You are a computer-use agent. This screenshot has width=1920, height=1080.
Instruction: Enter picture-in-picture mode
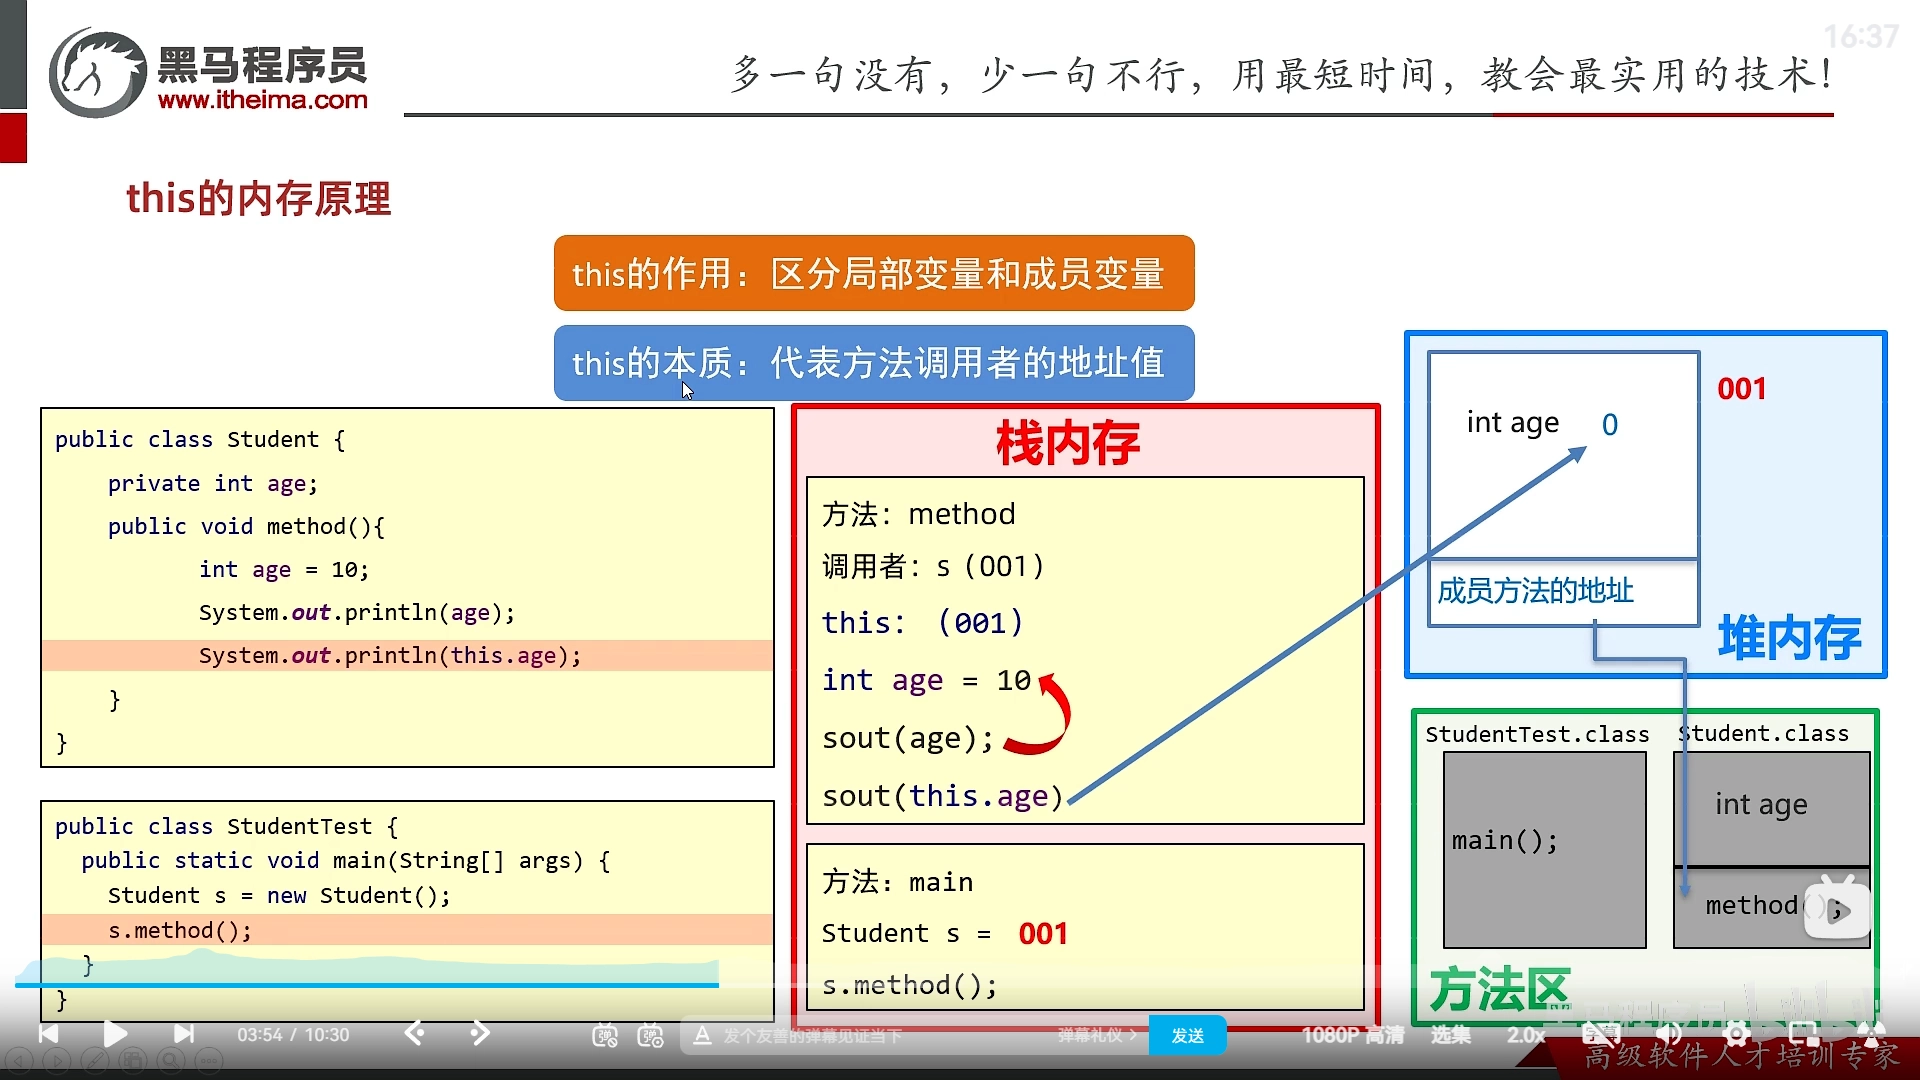coord(1803,1034)
